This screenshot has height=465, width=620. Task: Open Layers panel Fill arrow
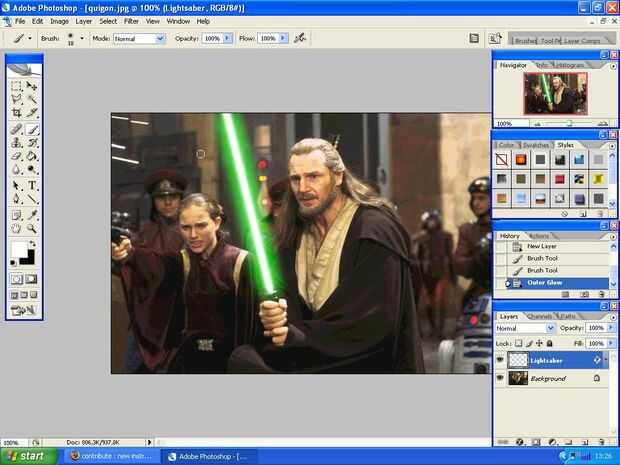click(611, 343)
